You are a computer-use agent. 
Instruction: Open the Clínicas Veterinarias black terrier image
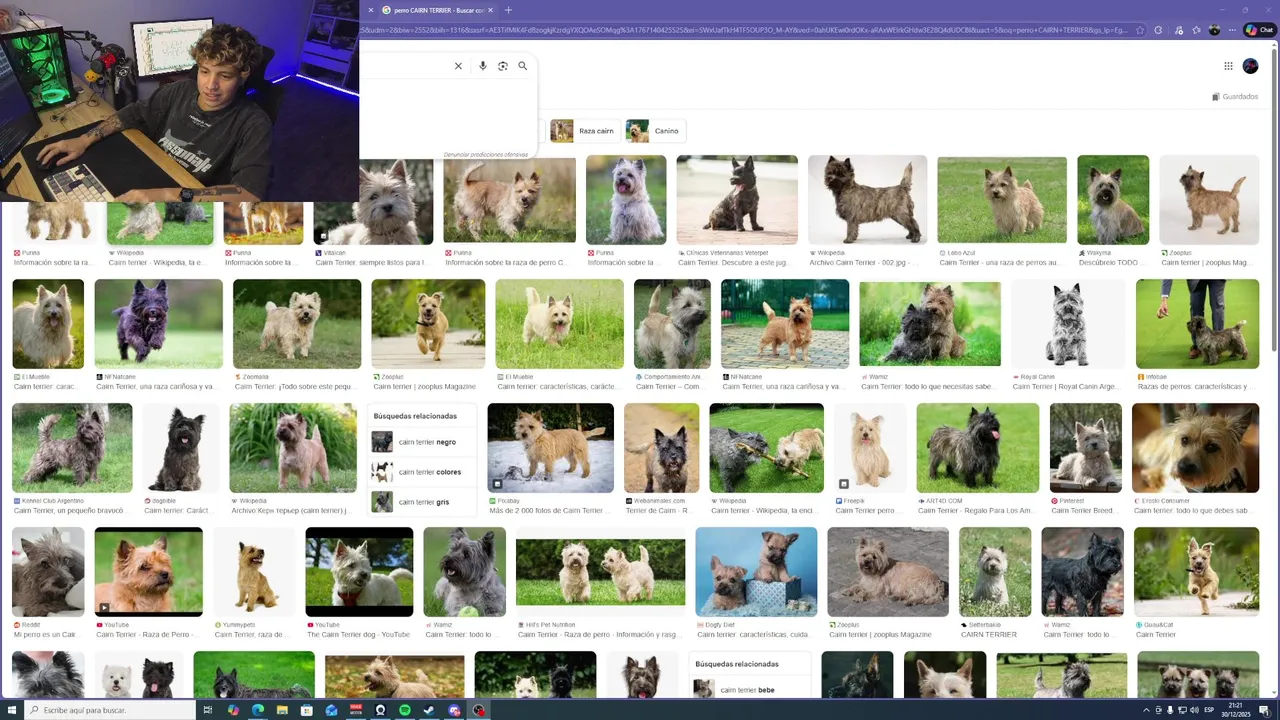click(x=737, y=199)
